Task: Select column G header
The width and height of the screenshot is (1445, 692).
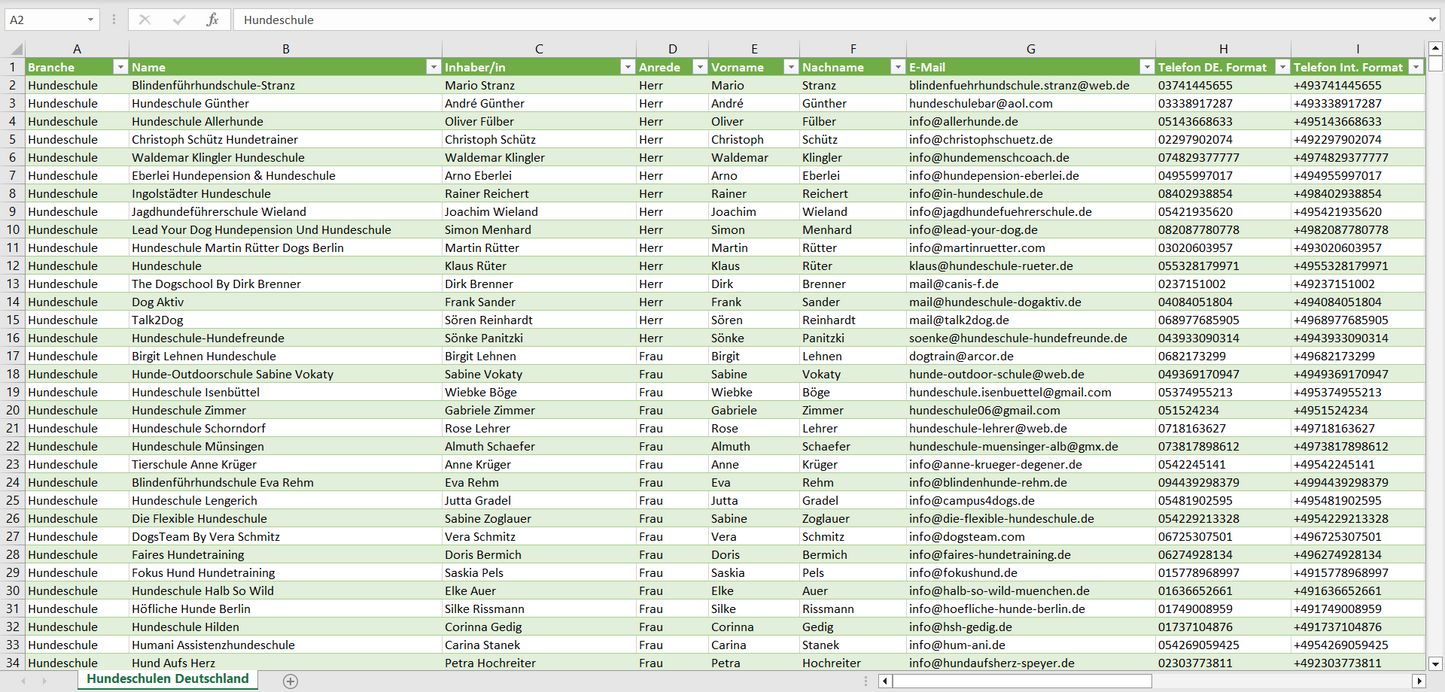Action: click(x=1031, y=49)
